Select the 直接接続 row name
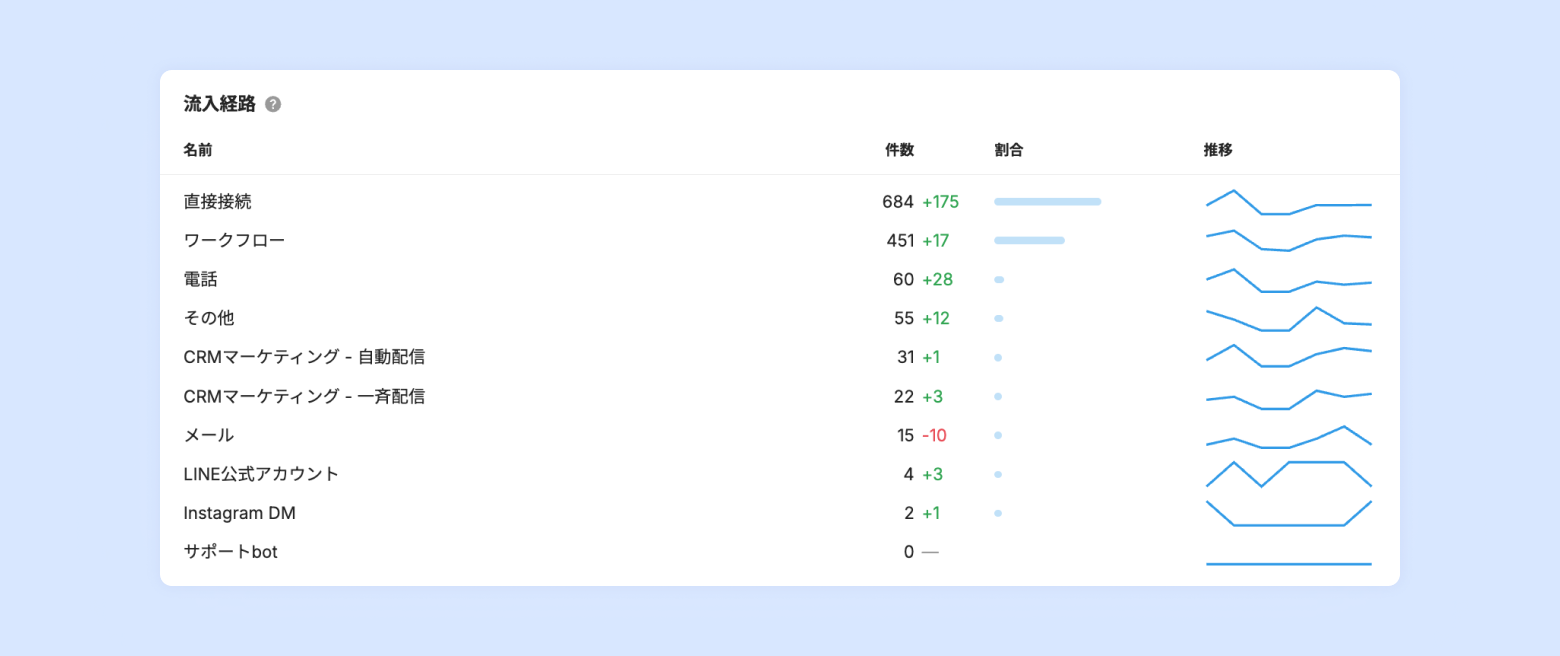This screenshot has height=656, width=1560. (x=218, y=201)
